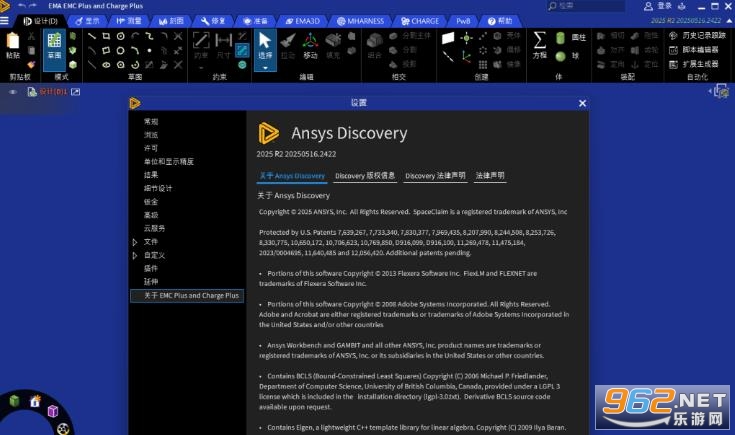Select 细节设计 settings item
The image size is (735, 435).
158,188
